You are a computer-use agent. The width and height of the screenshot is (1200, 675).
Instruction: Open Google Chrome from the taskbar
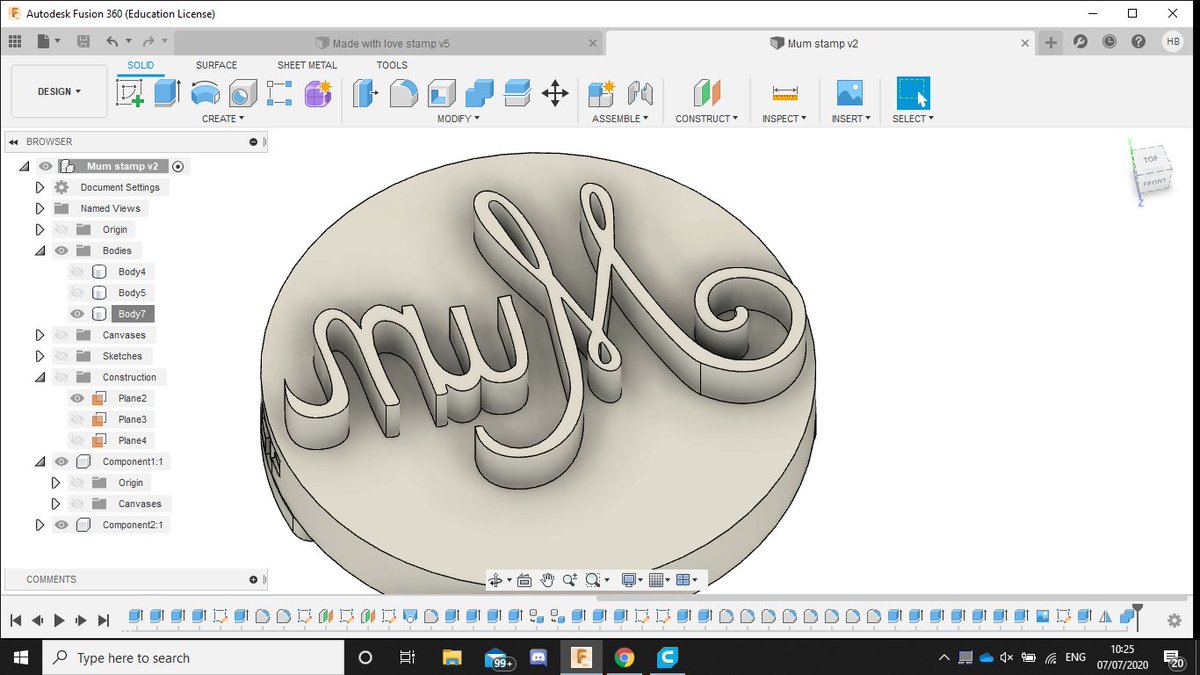[624, 658]
